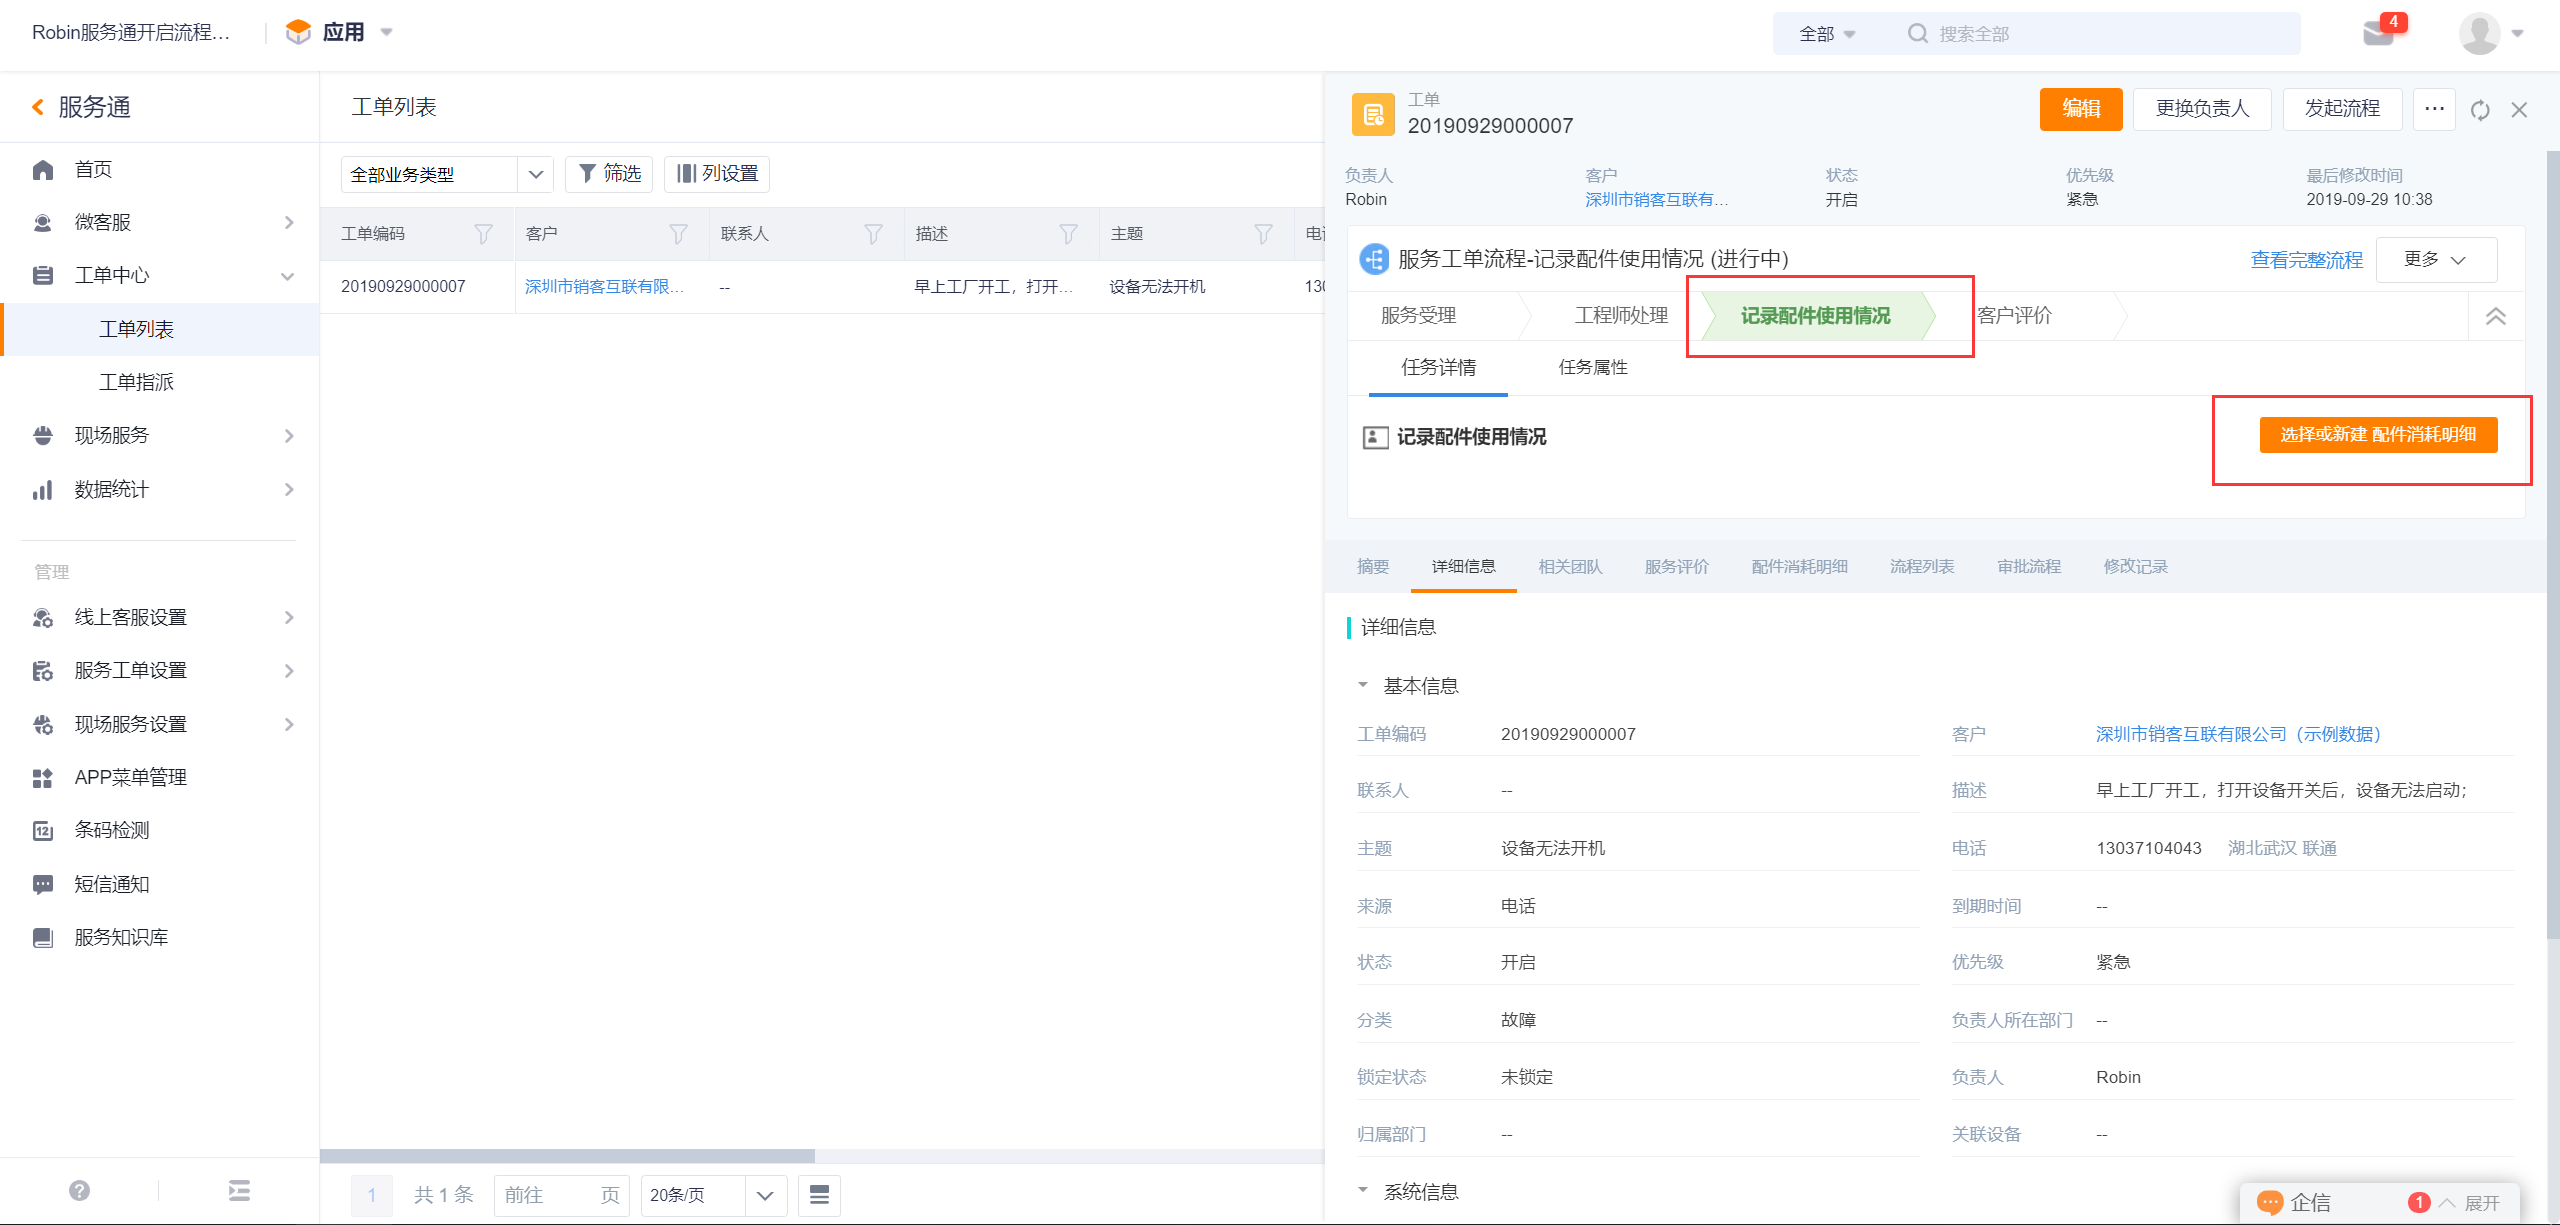Screen dimensions: 2560x1225
Task: Click the 工程师处理 workflow stage
Action: (1621, 316)
